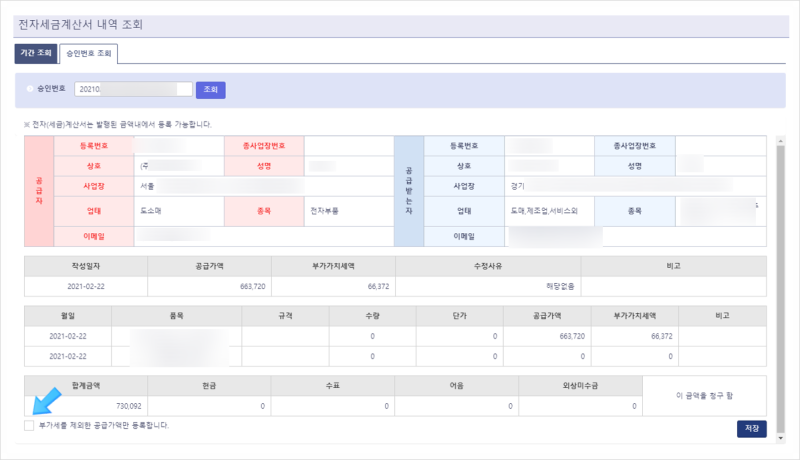Click the scrollbar down arrow
Image resolution: width=800 pixels, height=460 pixels.
tap(780, 438)
